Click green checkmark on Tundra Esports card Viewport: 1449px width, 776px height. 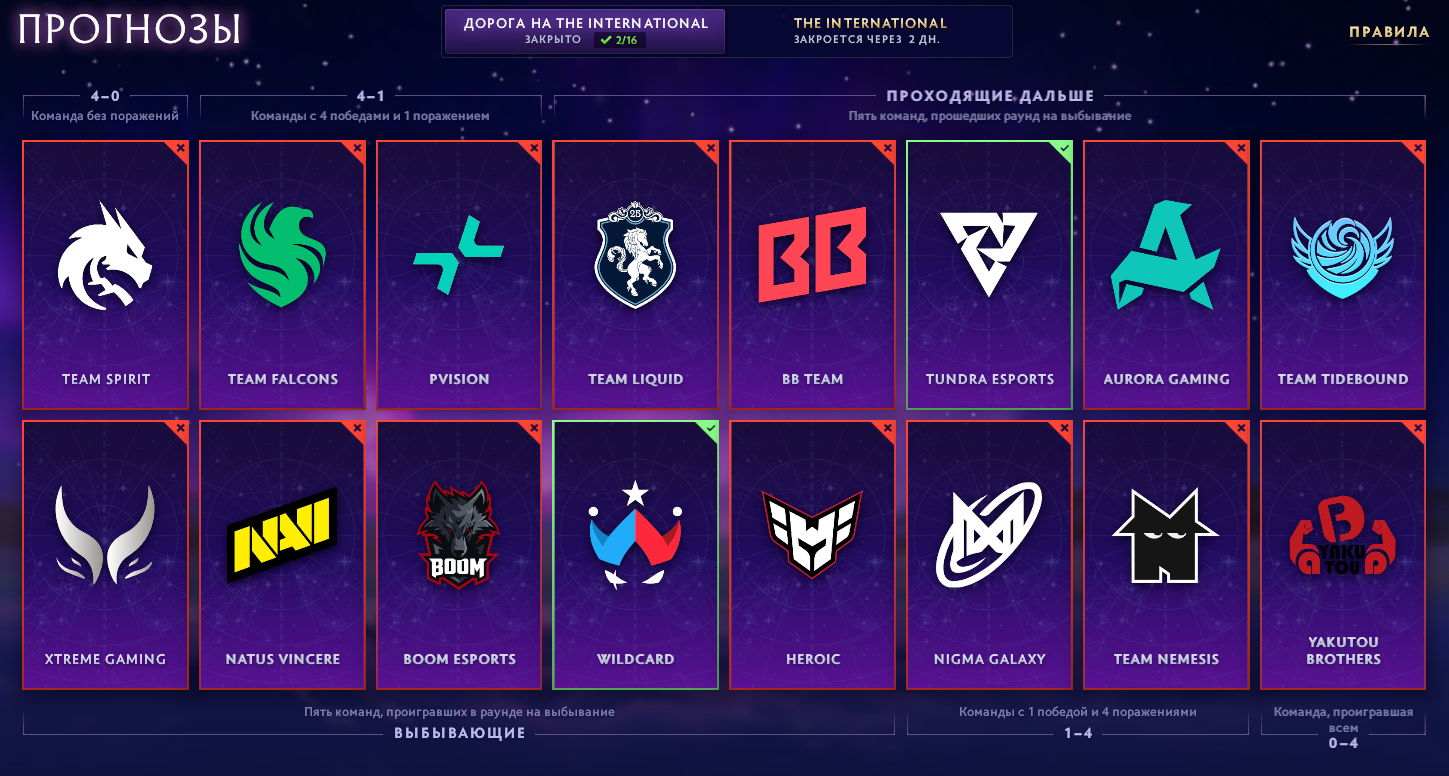tap(1063, 148)
